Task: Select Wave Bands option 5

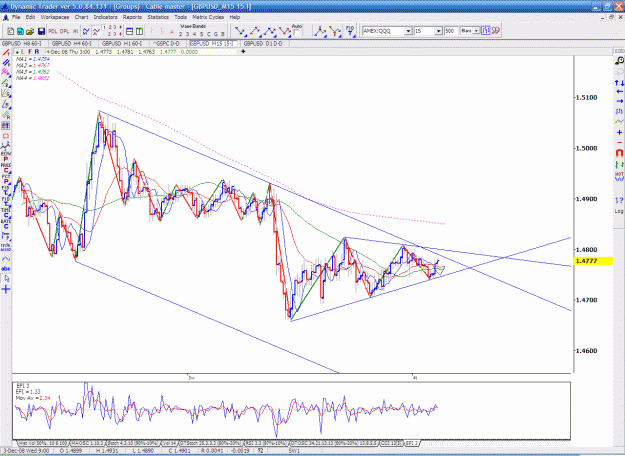Action: (x=202, y=34)
